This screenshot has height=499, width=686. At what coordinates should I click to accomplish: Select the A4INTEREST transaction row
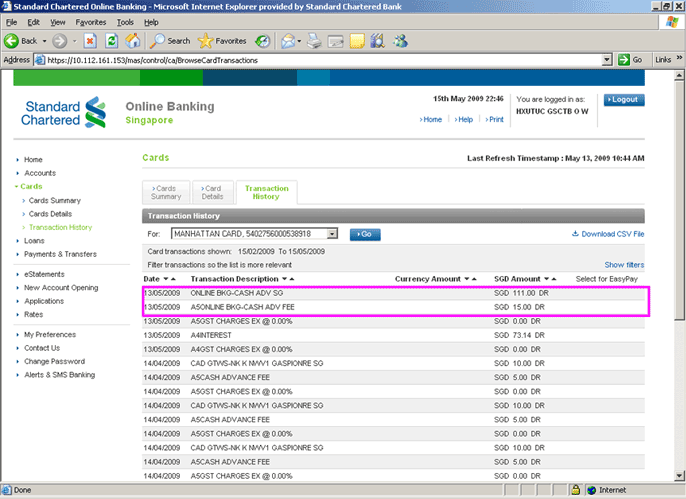coord(393,335)
